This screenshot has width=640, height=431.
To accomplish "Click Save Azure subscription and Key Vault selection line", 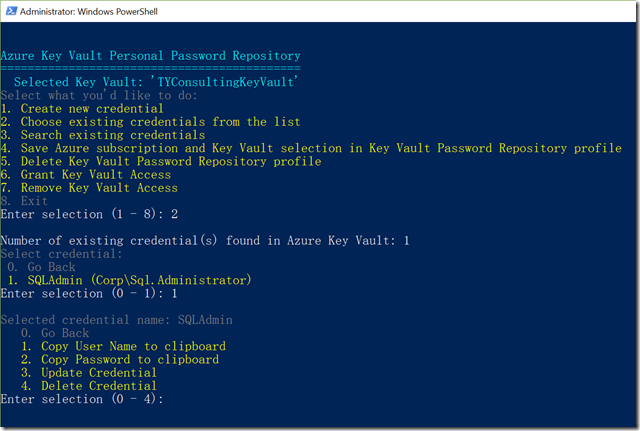I will click(x=311, y=148).
